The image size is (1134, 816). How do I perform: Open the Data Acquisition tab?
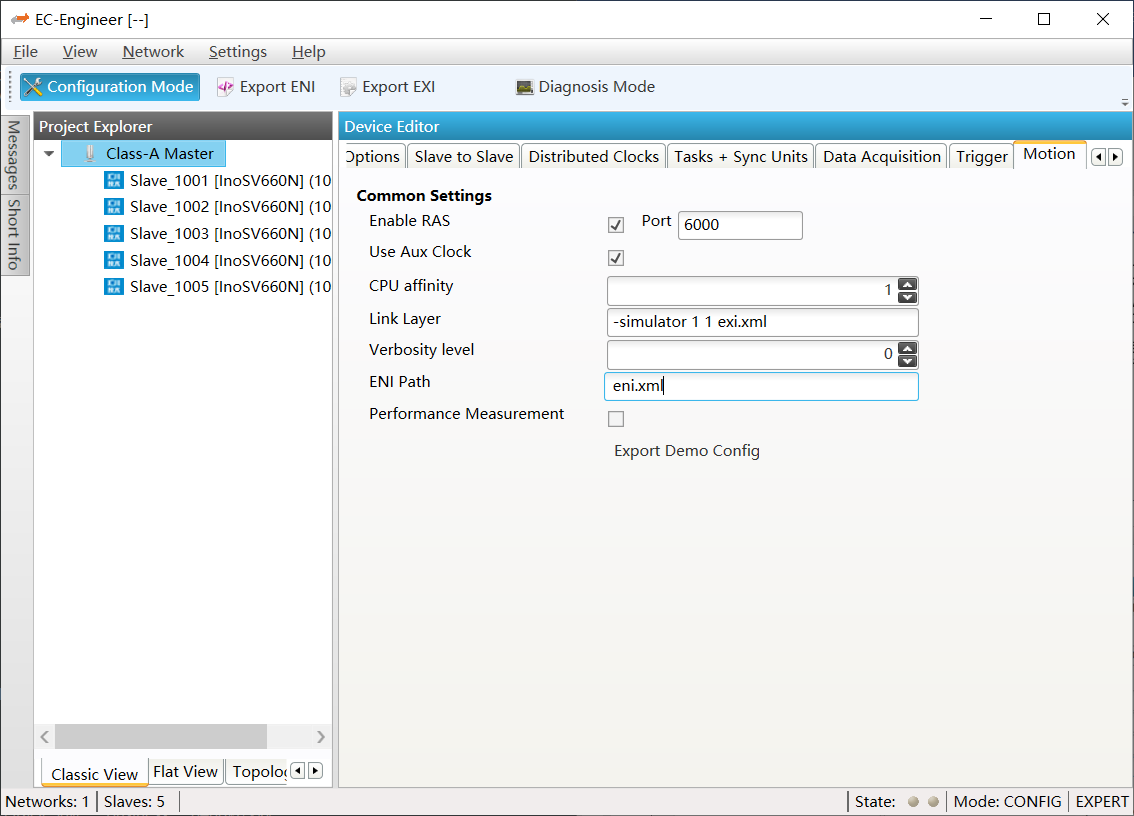point(882,156)
